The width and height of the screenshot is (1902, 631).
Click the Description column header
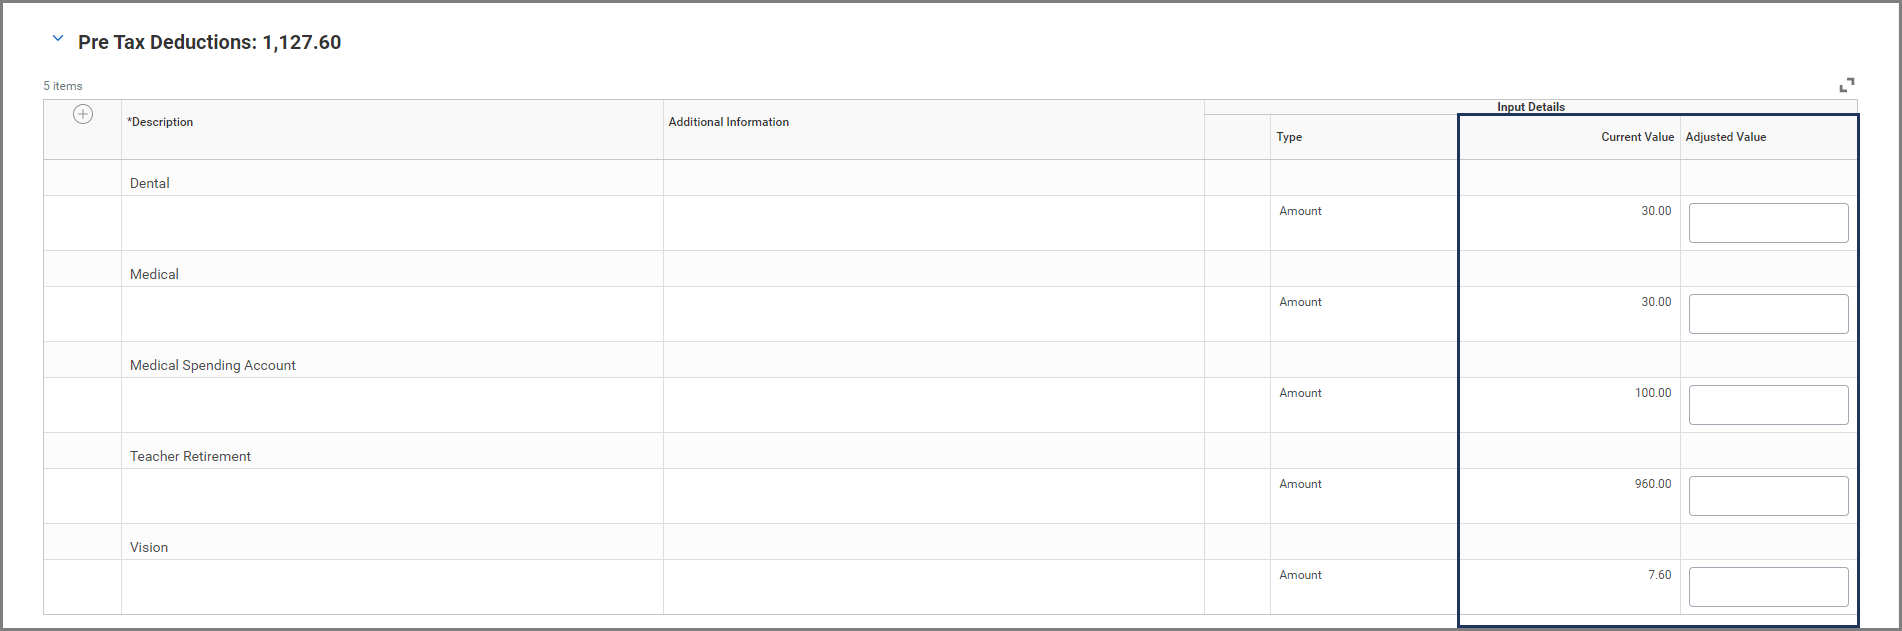tap(161, 122)
